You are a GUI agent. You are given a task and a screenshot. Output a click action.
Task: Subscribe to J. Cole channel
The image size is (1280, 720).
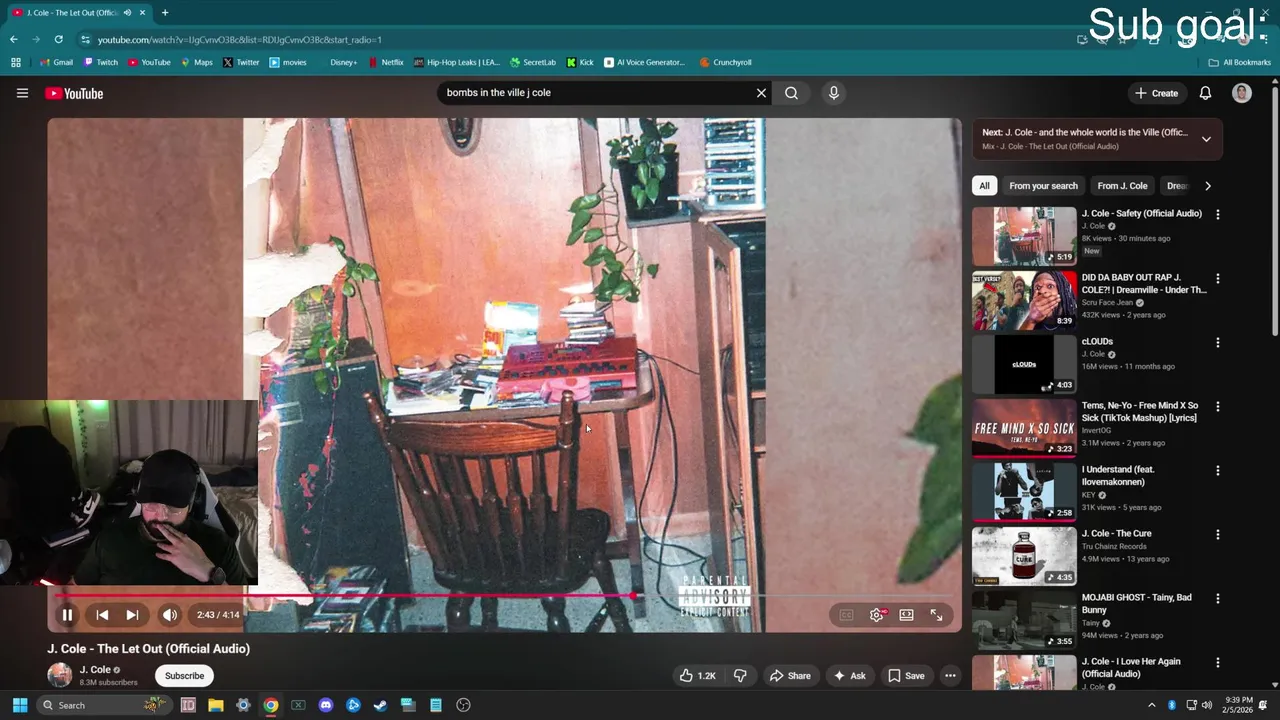(x=184, y=676)
